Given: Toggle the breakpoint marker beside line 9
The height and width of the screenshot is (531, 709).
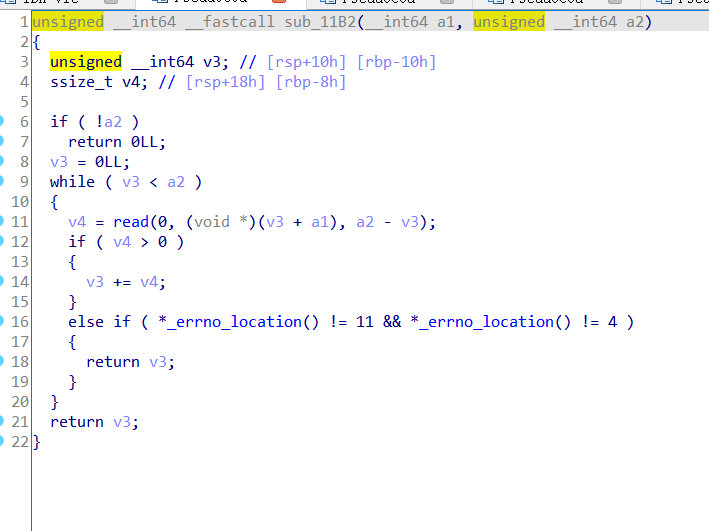Looking at the screenshot, I should point(2,181).
